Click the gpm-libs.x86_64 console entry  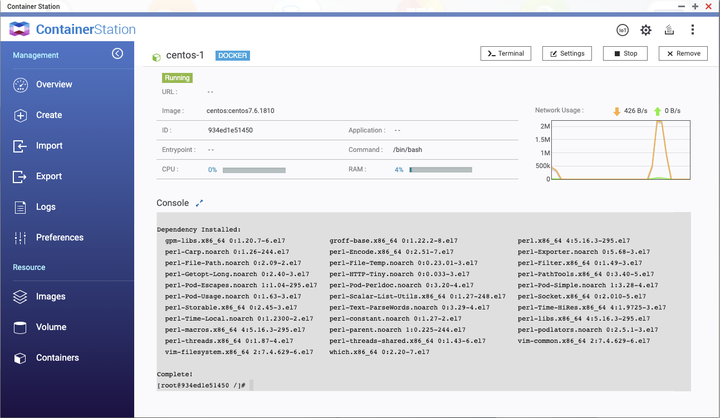225,241
